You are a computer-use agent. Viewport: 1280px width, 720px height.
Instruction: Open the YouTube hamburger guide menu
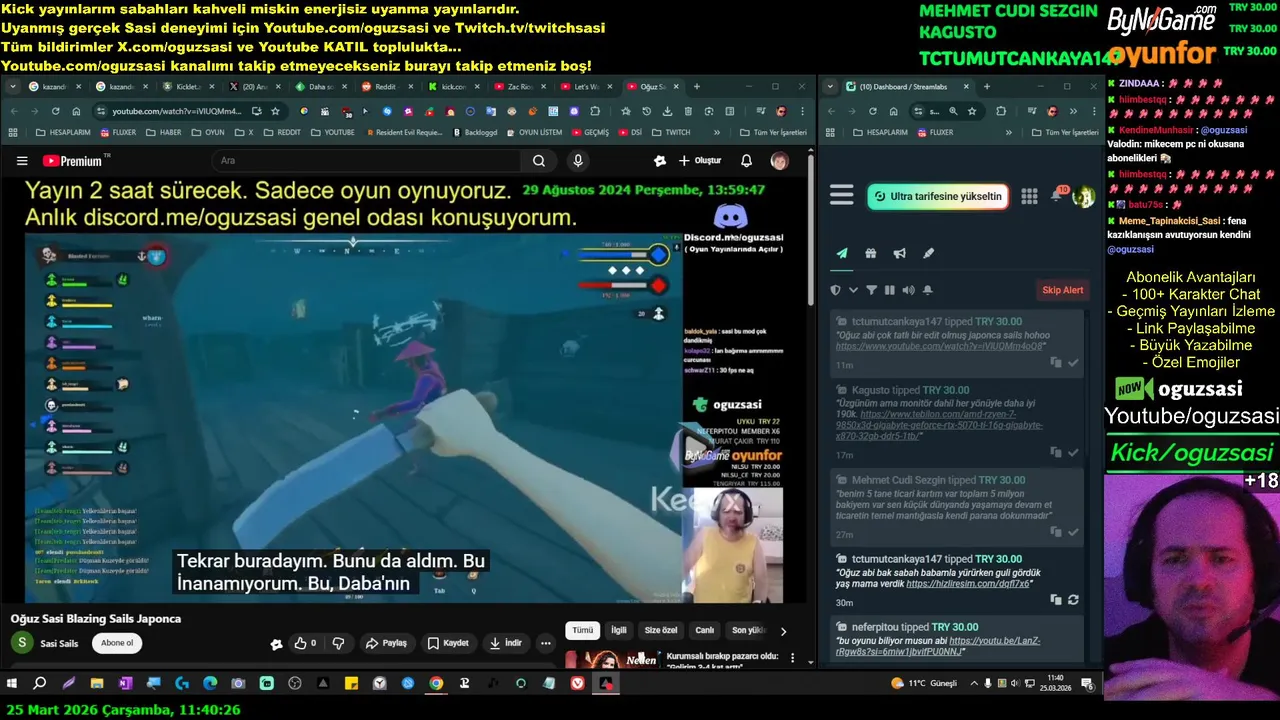tap(22, 161)
